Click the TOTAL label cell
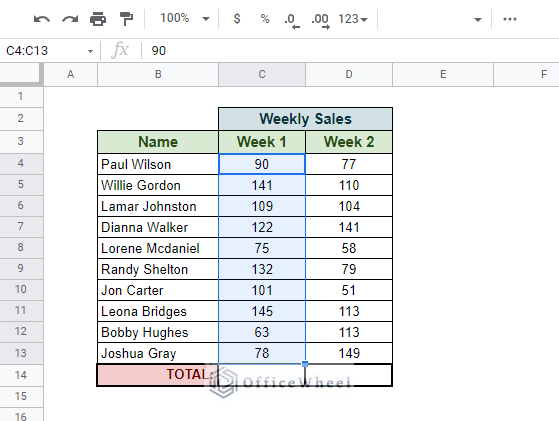559x421 pixels. [158, 375]
